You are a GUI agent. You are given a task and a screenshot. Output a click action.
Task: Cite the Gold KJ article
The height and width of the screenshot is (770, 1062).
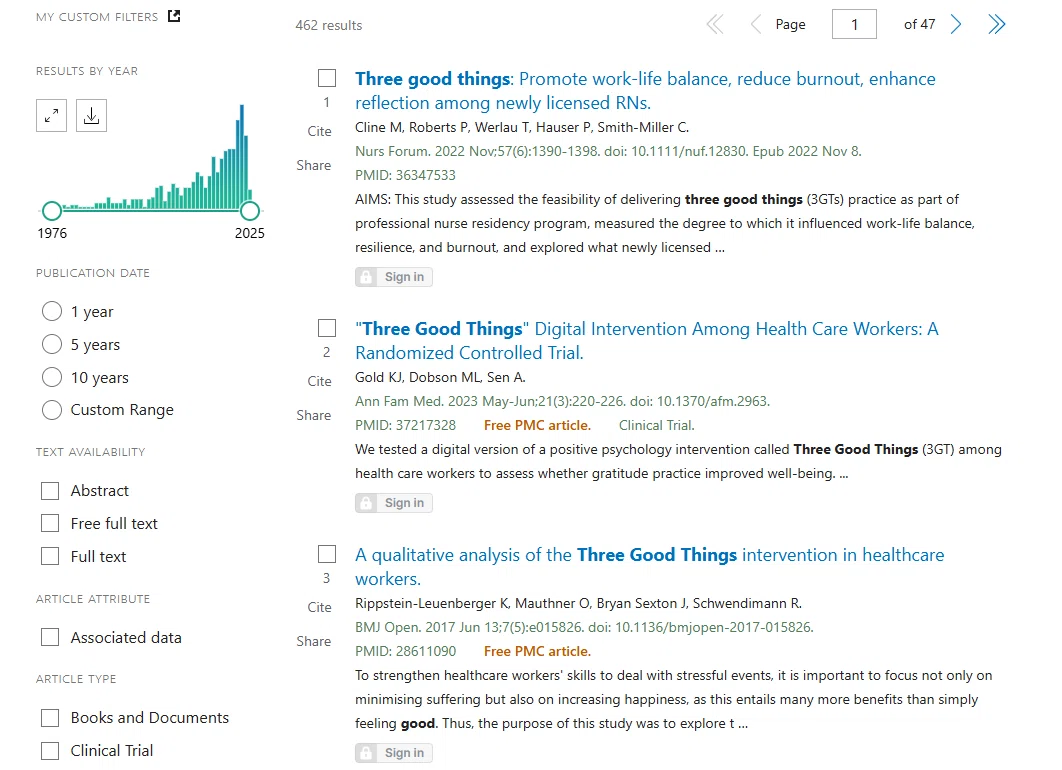point(320,381)
